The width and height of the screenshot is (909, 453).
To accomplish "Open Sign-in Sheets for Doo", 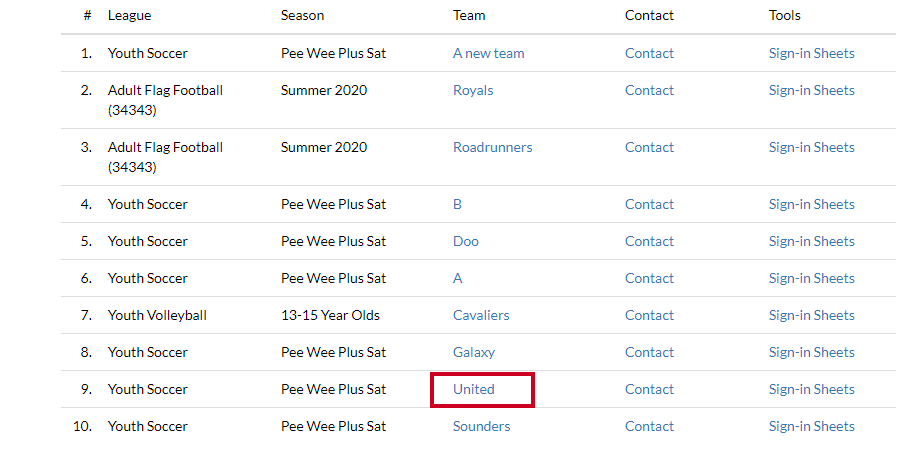I will [812, 241].
